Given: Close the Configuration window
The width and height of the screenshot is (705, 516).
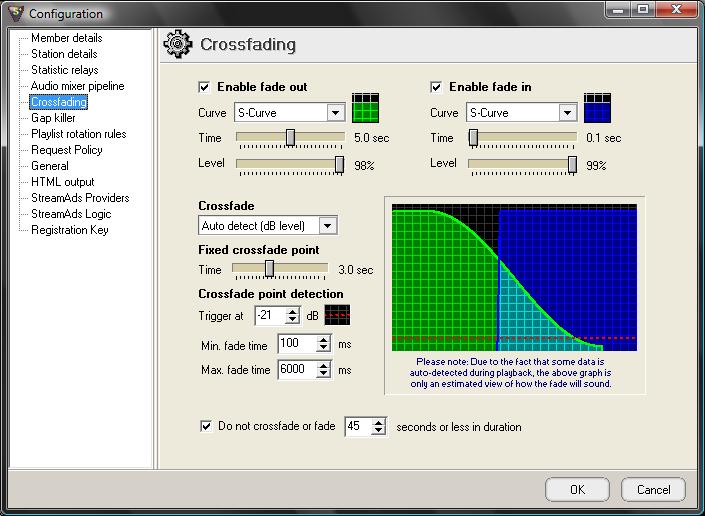Looking at the screenshot, I should [677, 9].
